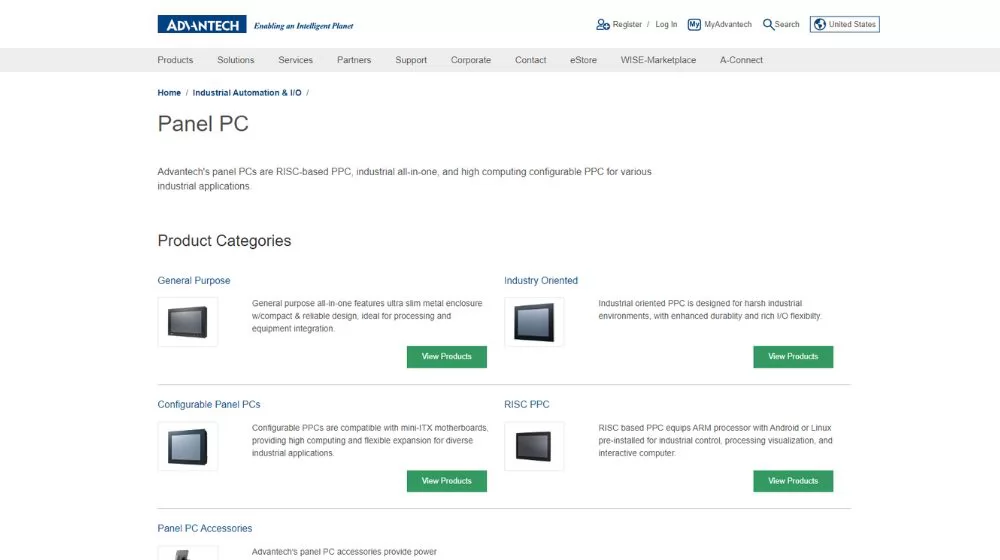The width and height of the screenshot is (1000, 560).
Task: Open the Partners menu
Action: pos(354,60)
